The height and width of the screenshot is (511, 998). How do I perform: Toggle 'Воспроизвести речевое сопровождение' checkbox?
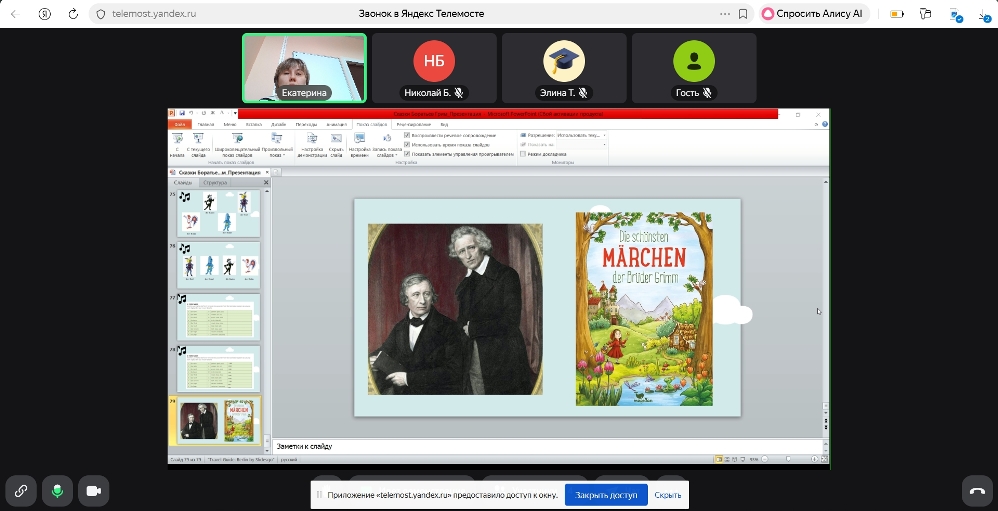tap(408, 135)
